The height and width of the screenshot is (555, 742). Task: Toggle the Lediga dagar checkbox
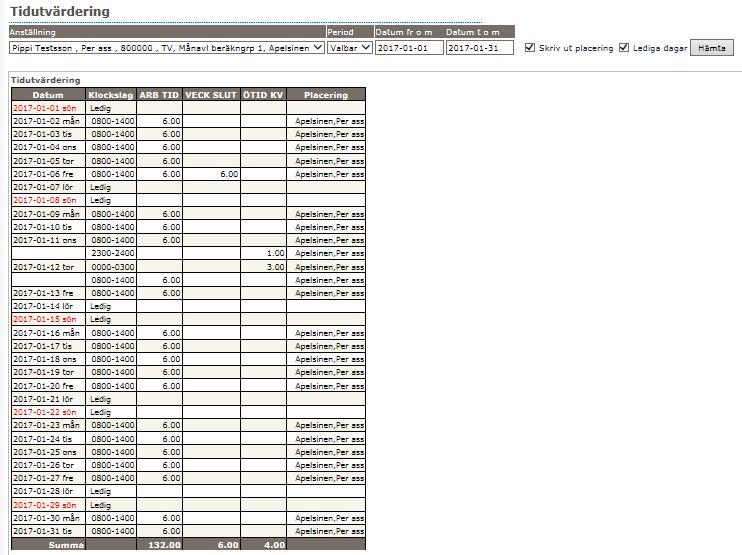point(624,47)
